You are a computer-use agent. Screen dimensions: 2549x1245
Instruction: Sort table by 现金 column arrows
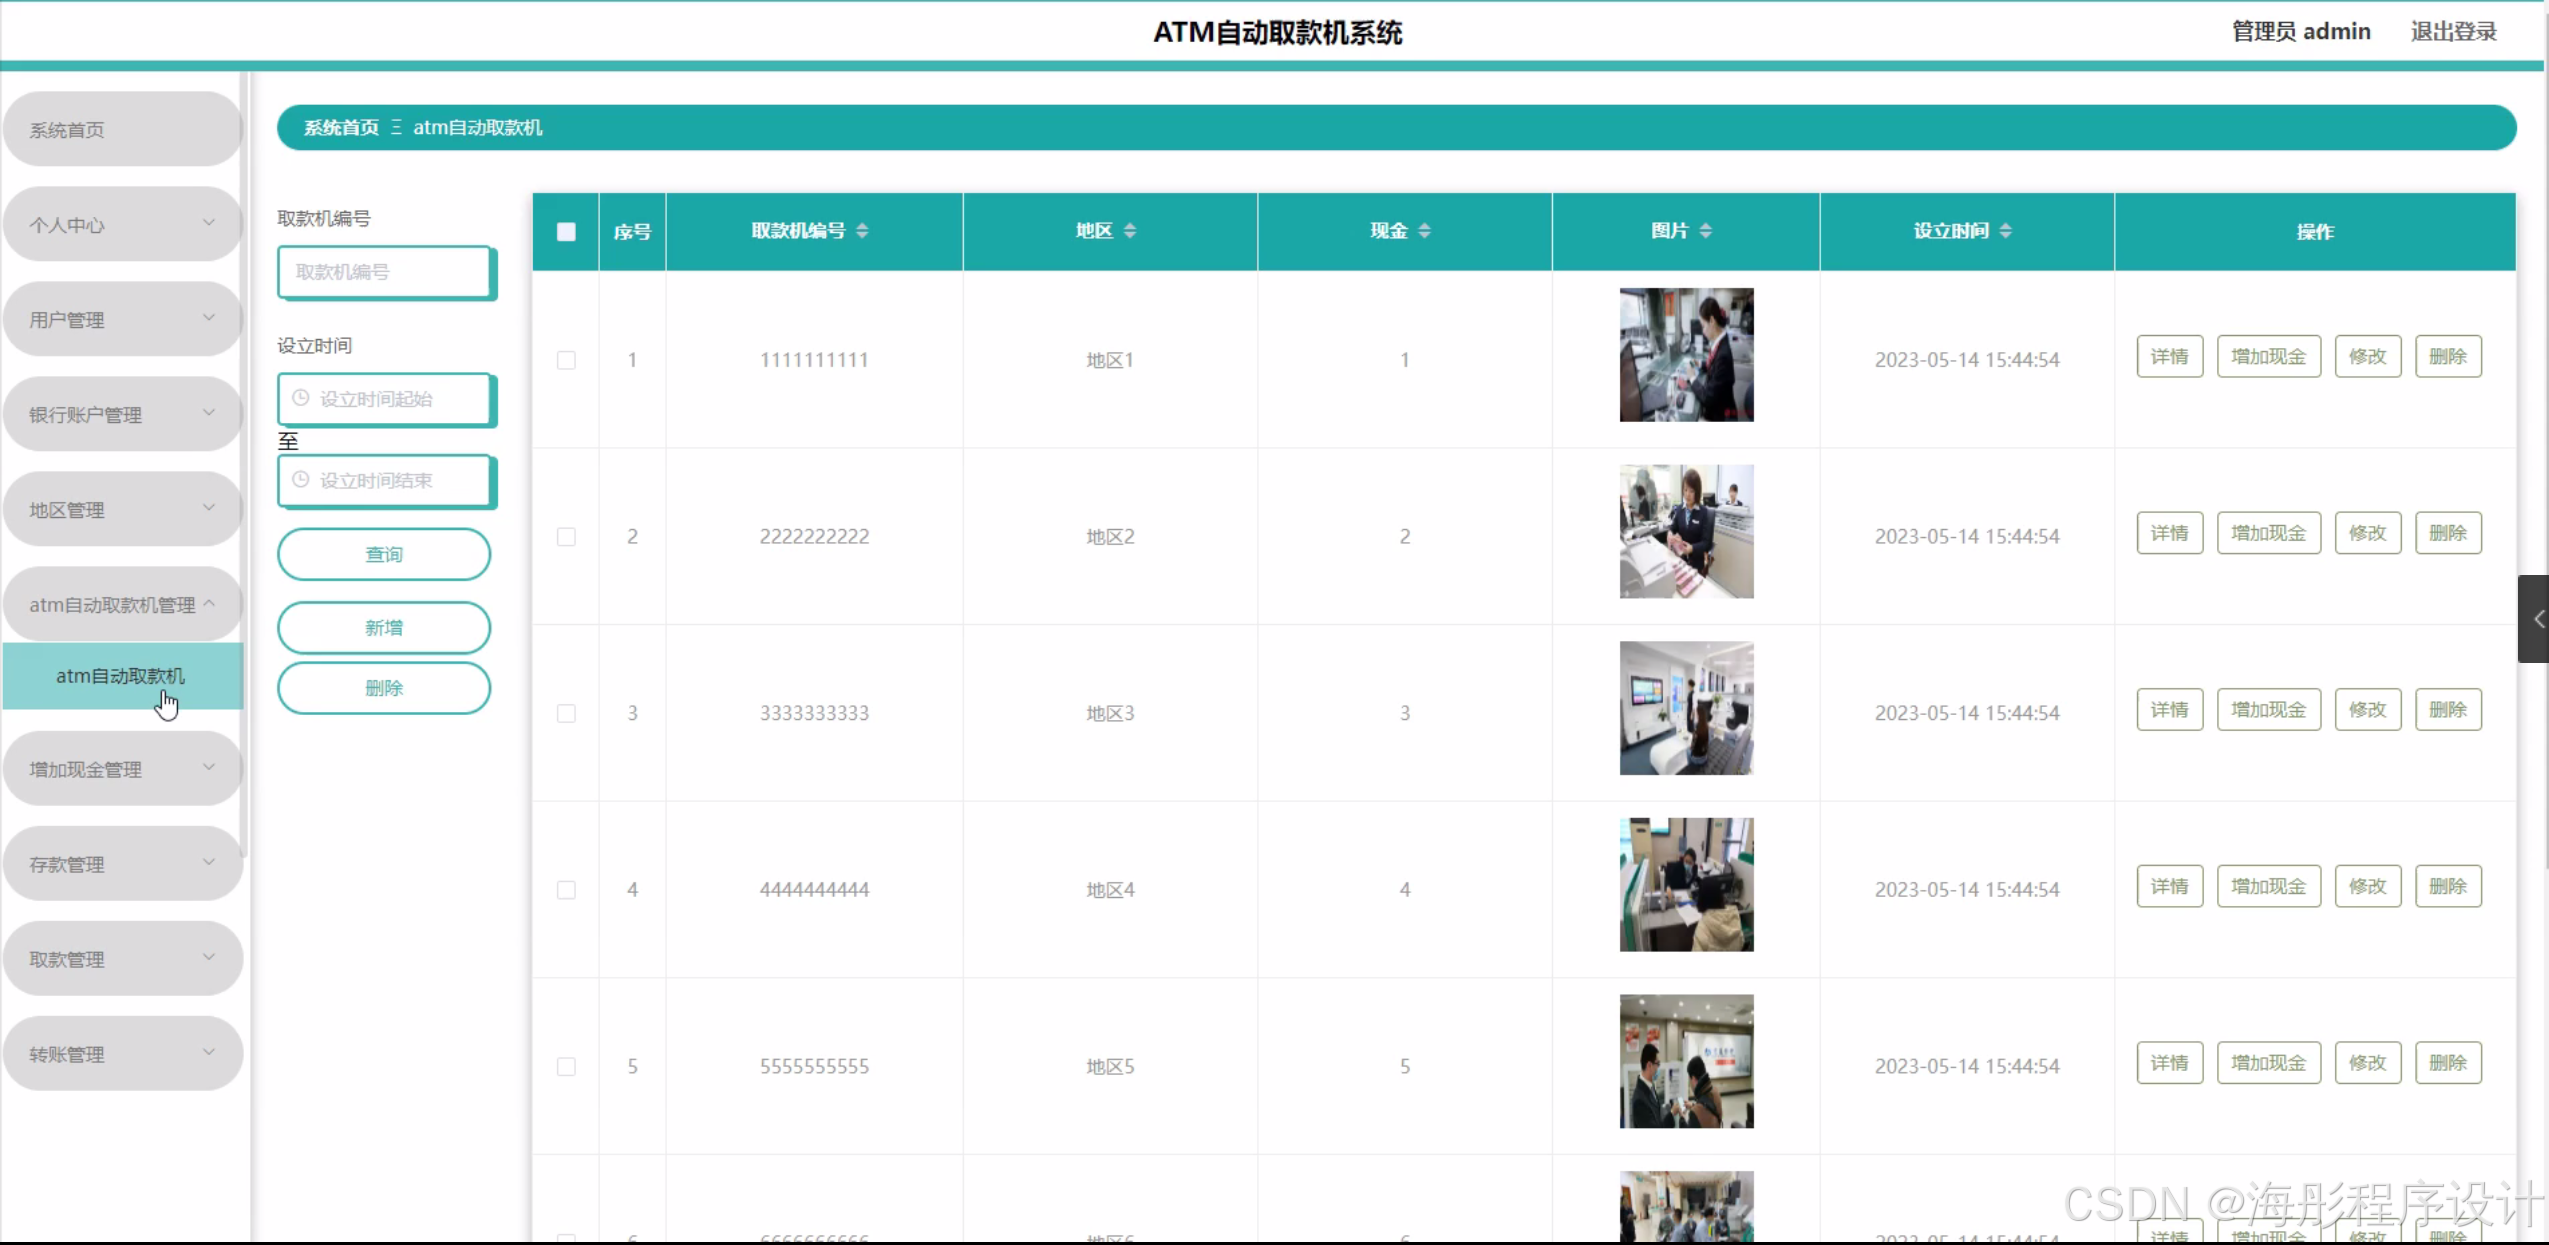click(x=1424, y=231)
